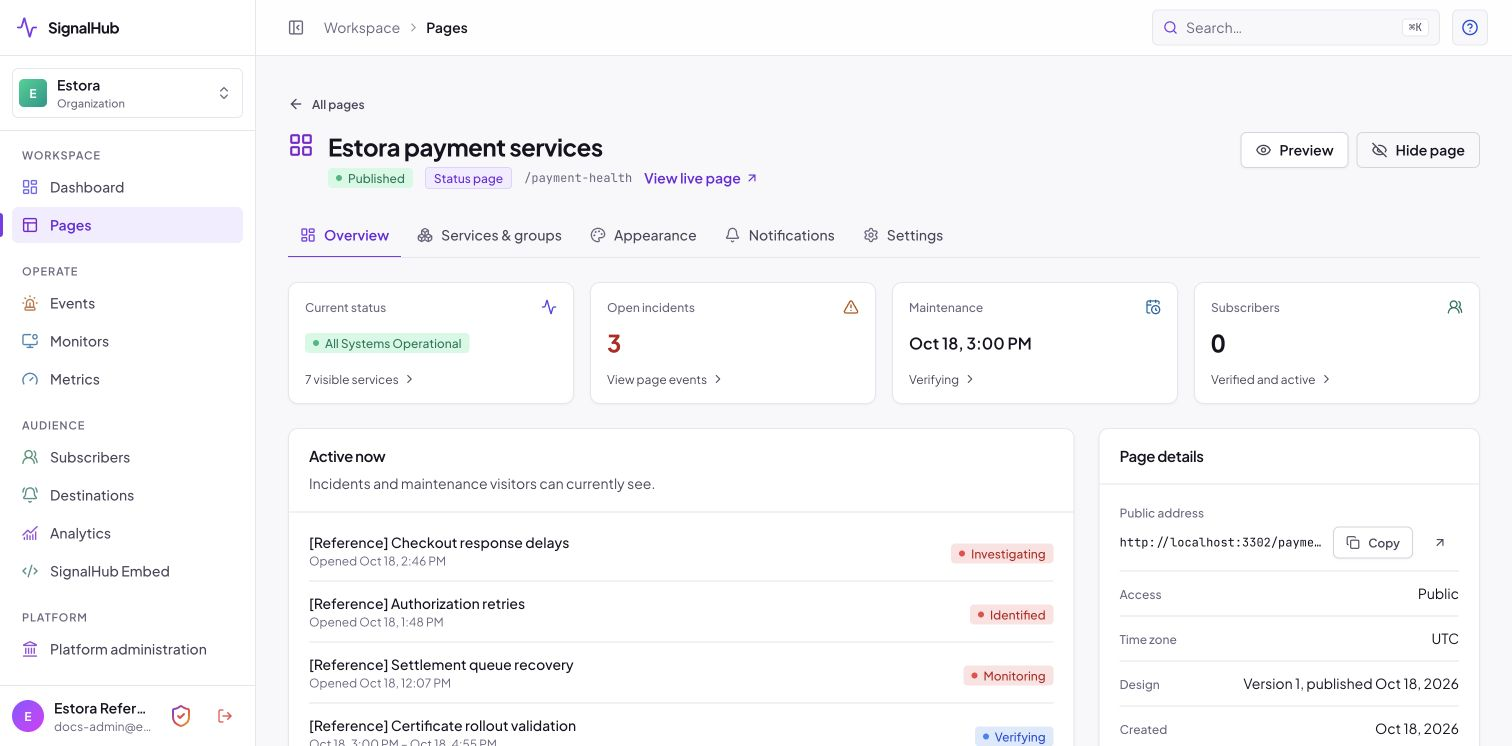Open the Appearance tab
This screenshot has height=746, width=1512.
coord(643,235)
